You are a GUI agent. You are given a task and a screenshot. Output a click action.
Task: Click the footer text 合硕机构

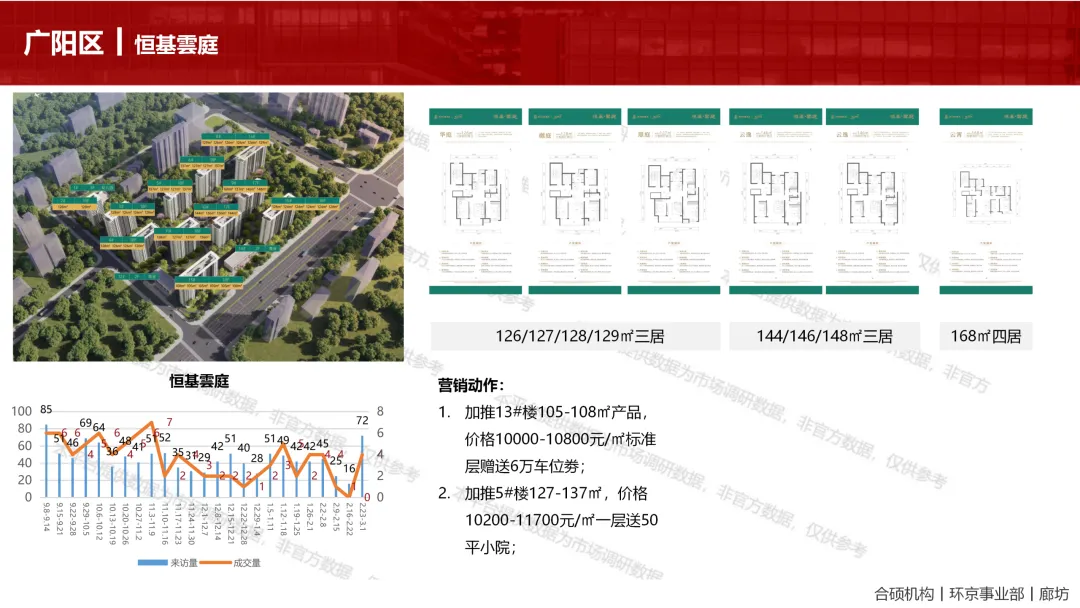click(904, 594)
